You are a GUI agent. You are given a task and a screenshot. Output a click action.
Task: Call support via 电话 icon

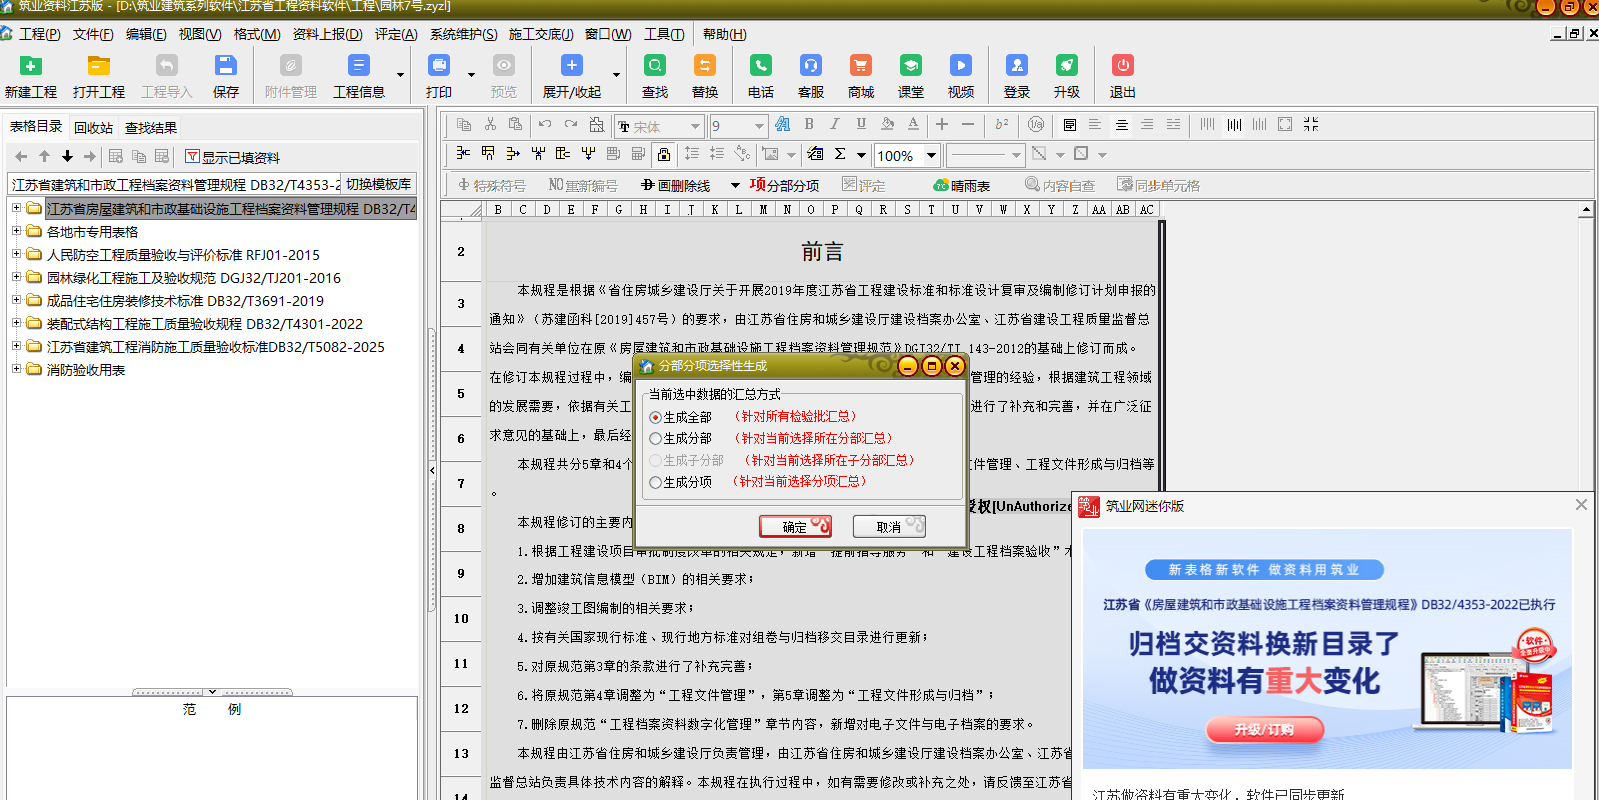click(x=760, y=67)
